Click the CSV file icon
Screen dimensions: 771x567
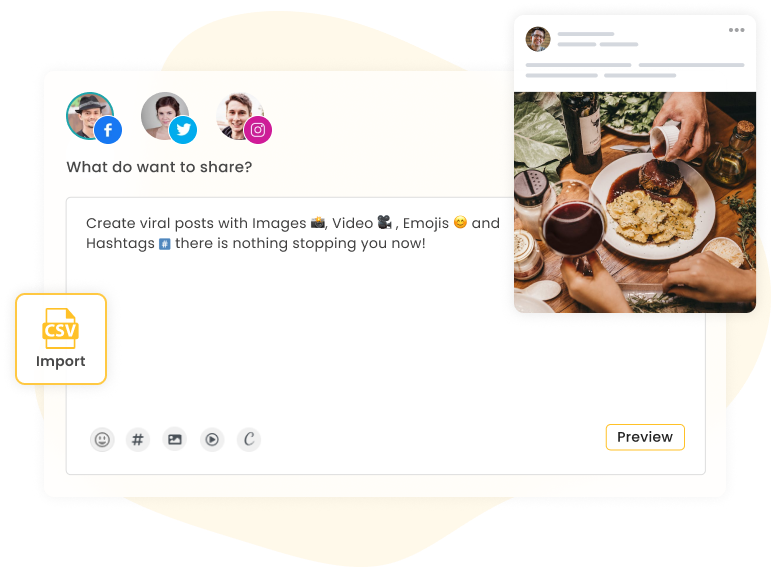60,328
